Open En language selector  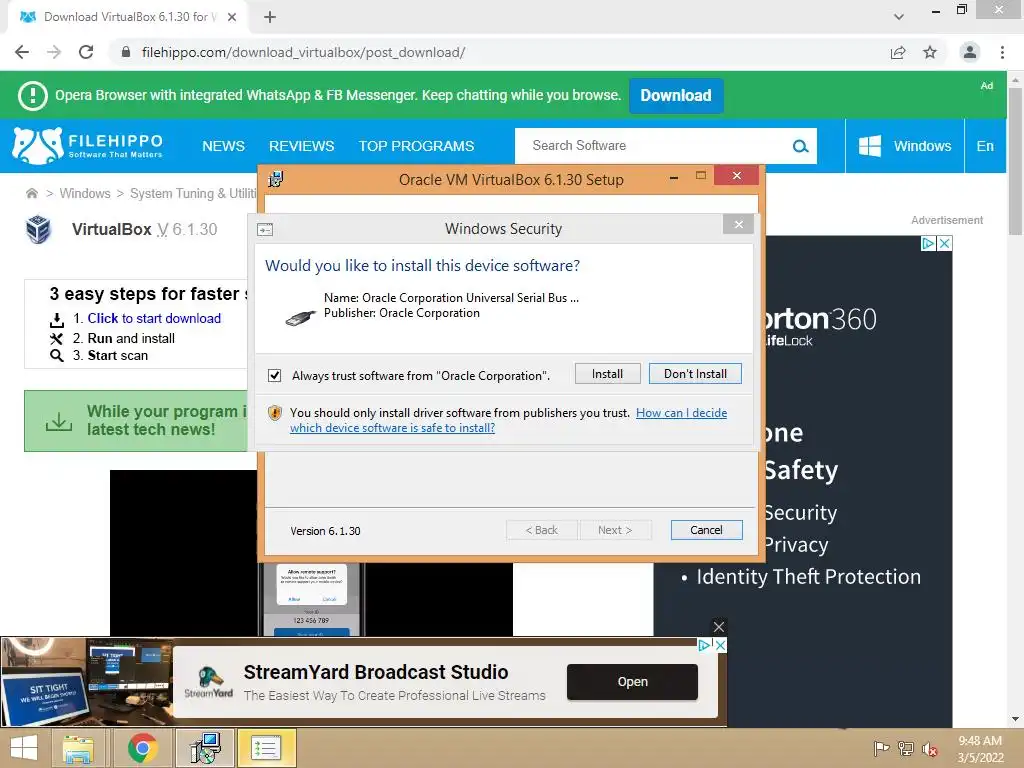[985, 146]
